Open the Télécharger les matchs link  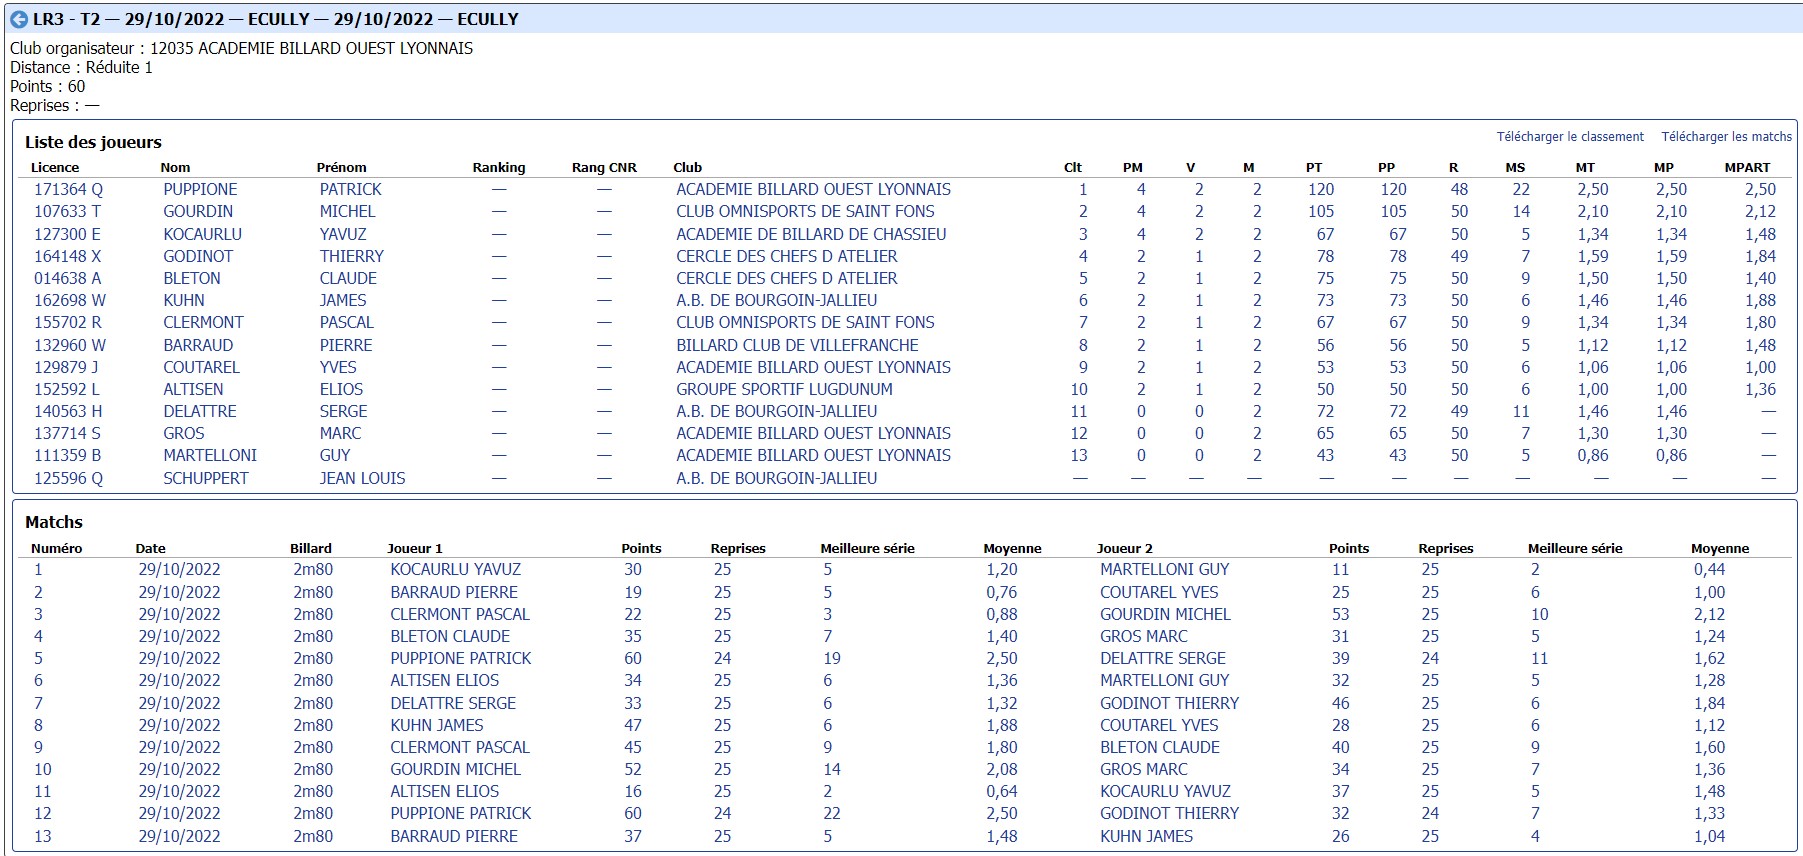[1726, 137]
